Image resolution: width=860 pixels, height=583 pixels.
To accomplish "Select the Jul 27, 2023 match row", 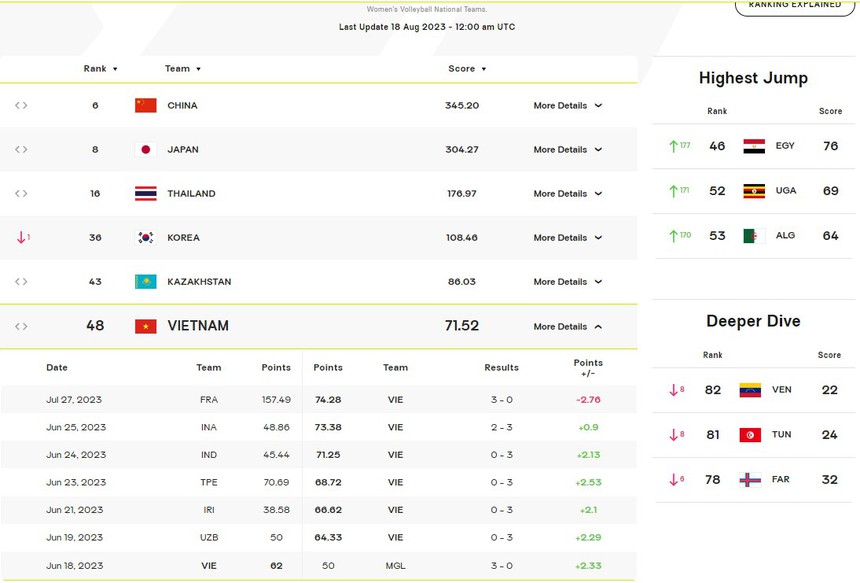I will 318,400.
